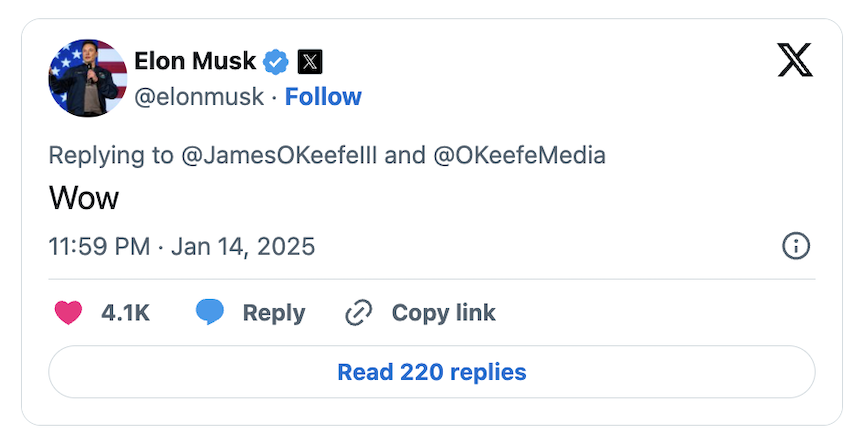Click the blue reply speech bubble icon
Viewport: 864px width, 444px height.
[209, 313]
